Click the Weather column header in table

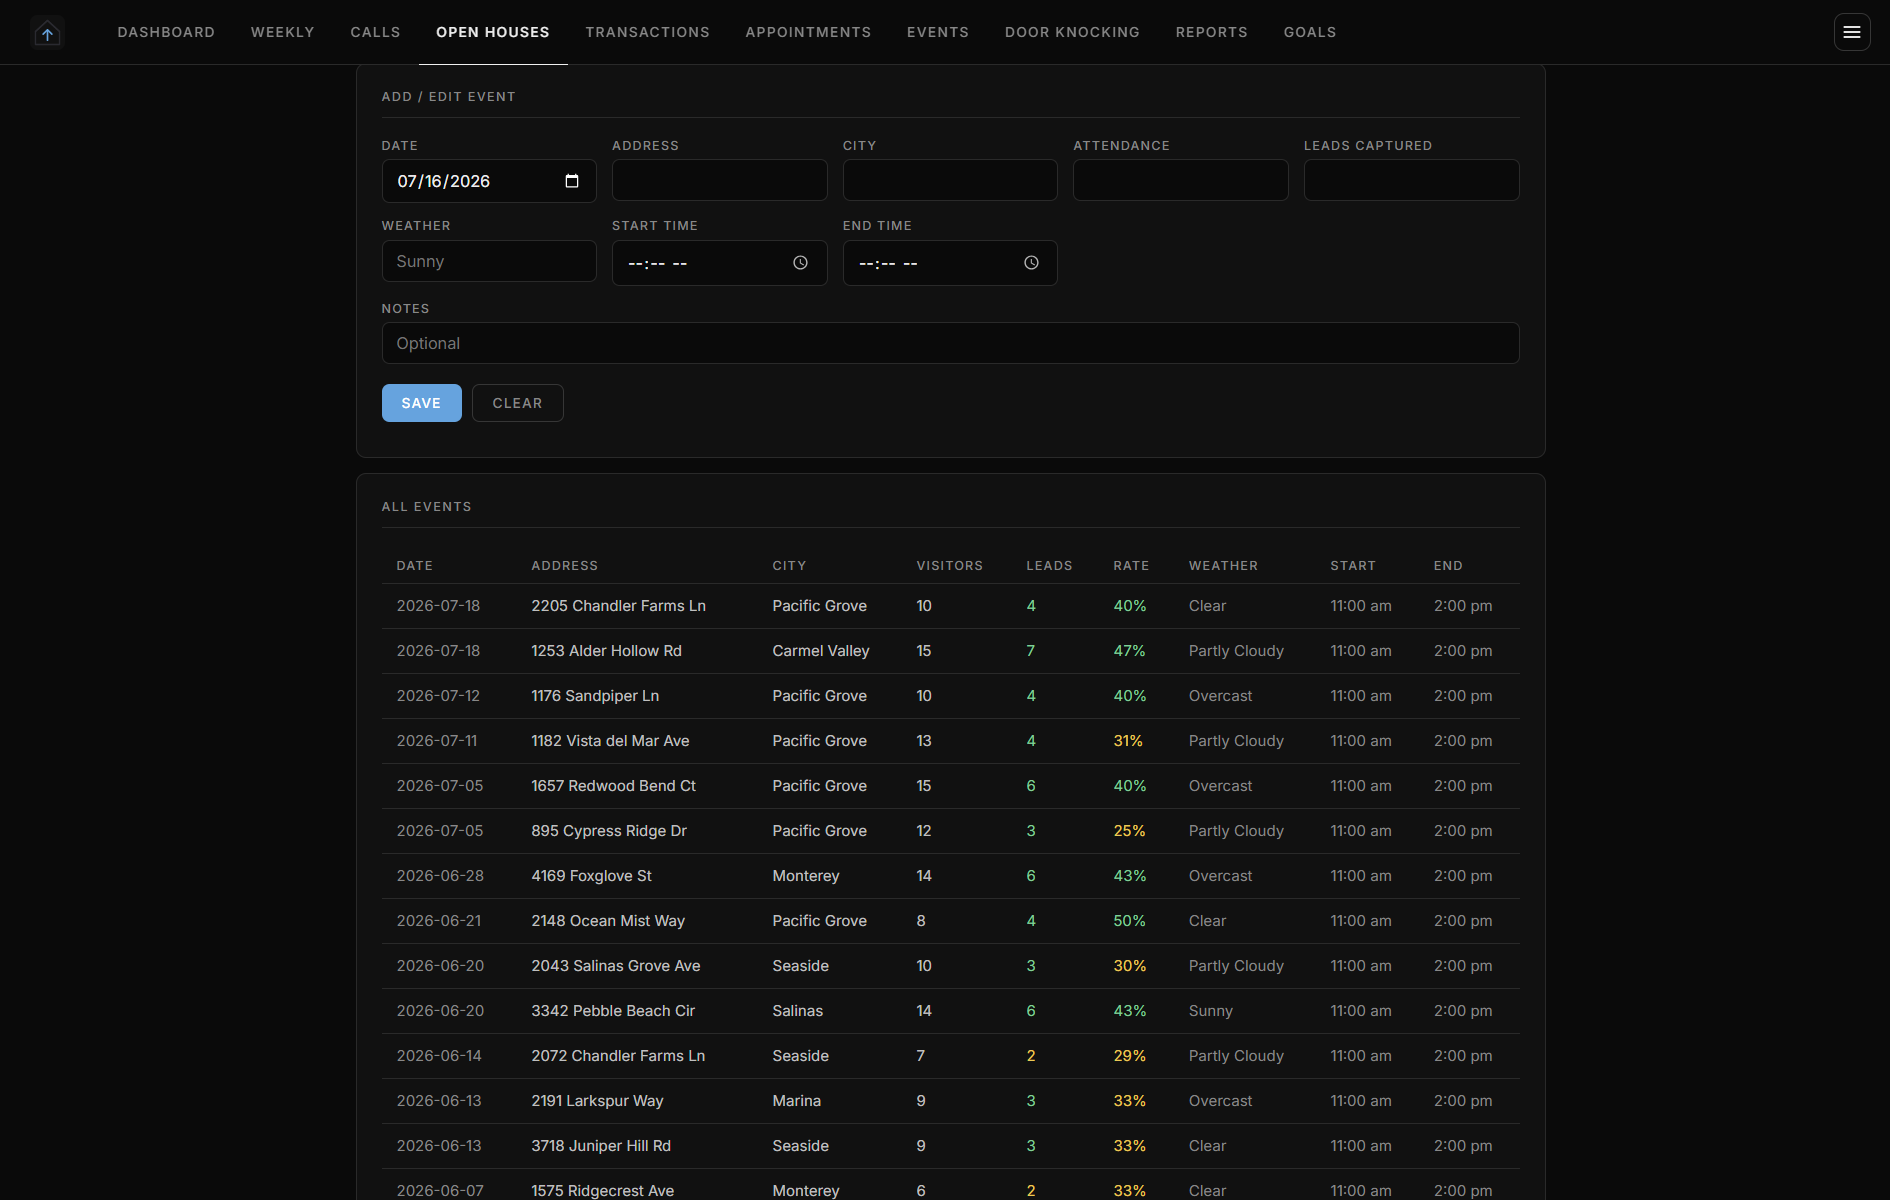1223,566
